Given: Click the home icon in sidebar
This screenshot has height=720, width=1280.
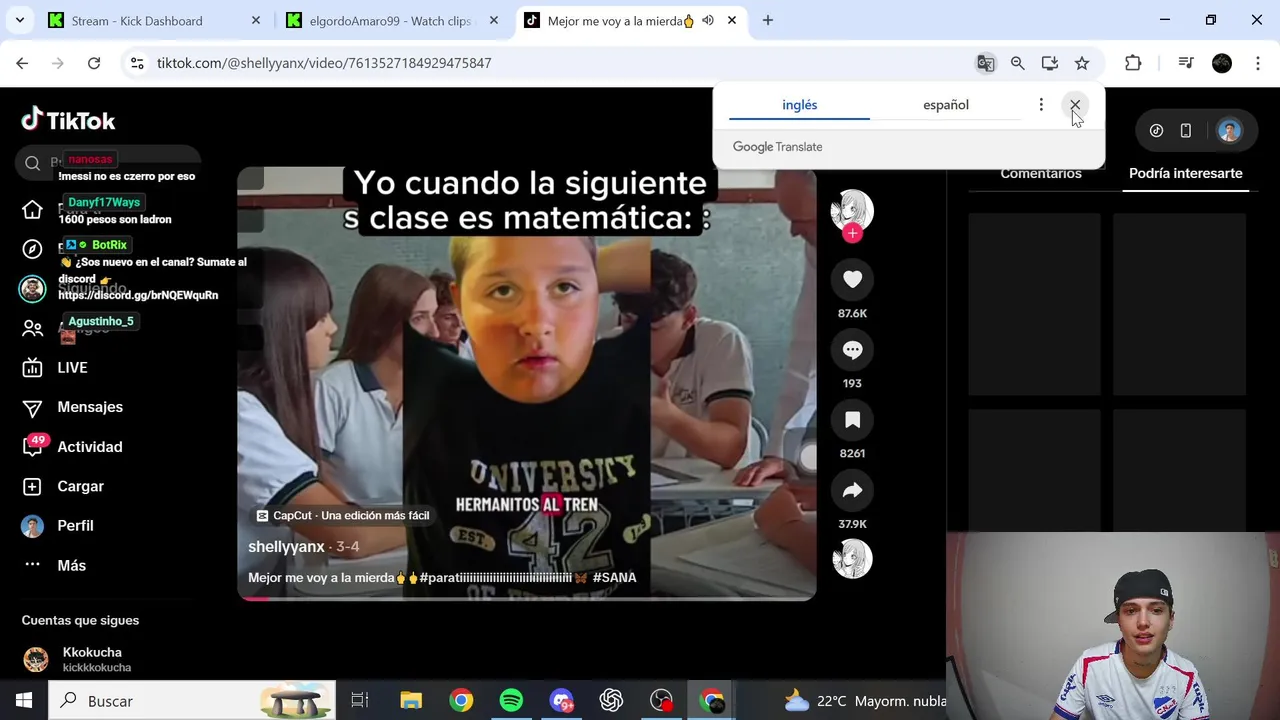Looking at the screenshot, I should (x=33, y=209).
